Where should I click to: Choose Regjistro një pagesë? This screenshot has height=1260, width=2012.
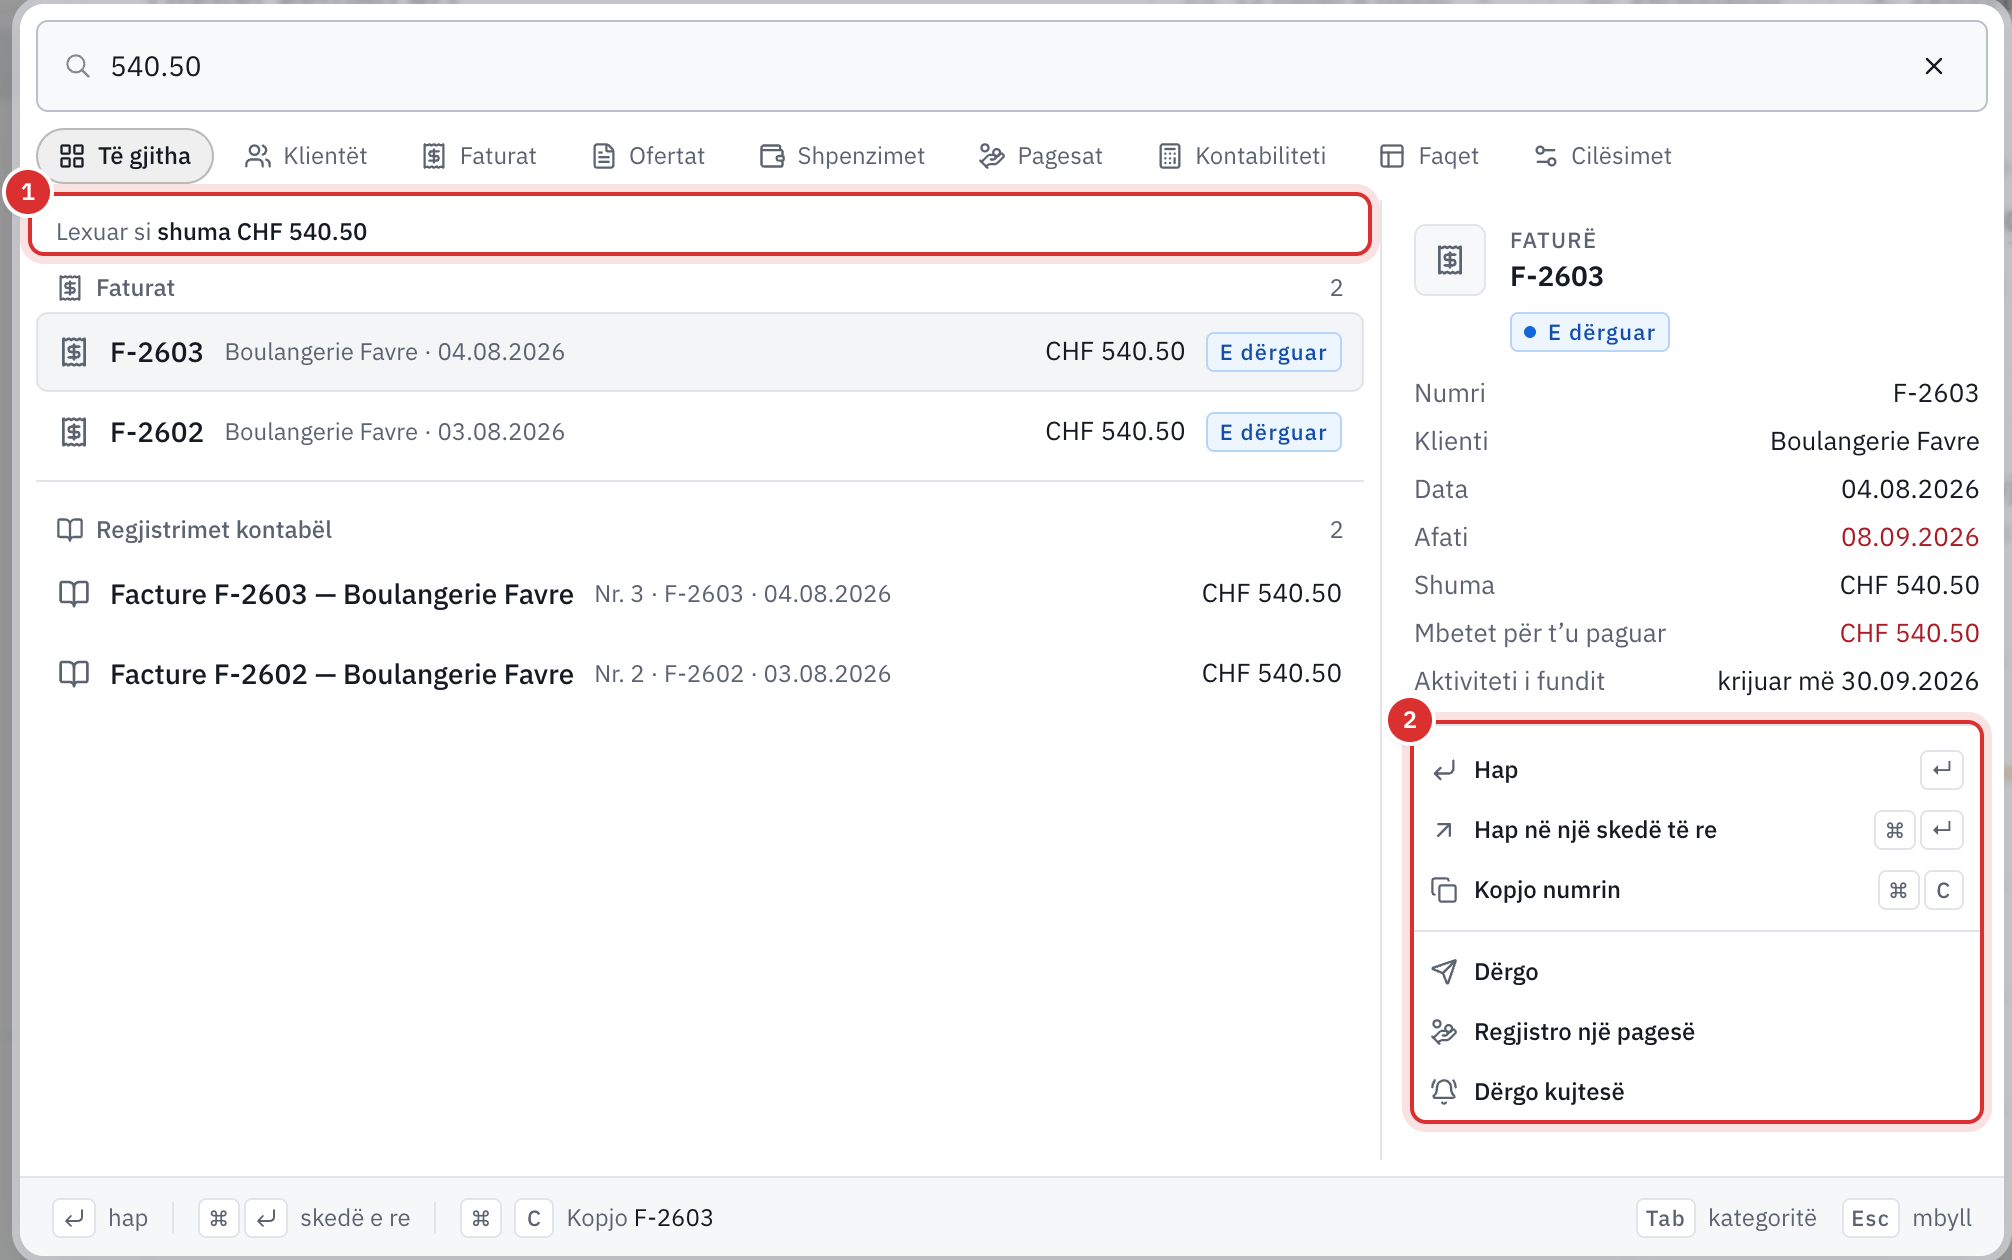pyautogui.click(x=1696, y=1032)
